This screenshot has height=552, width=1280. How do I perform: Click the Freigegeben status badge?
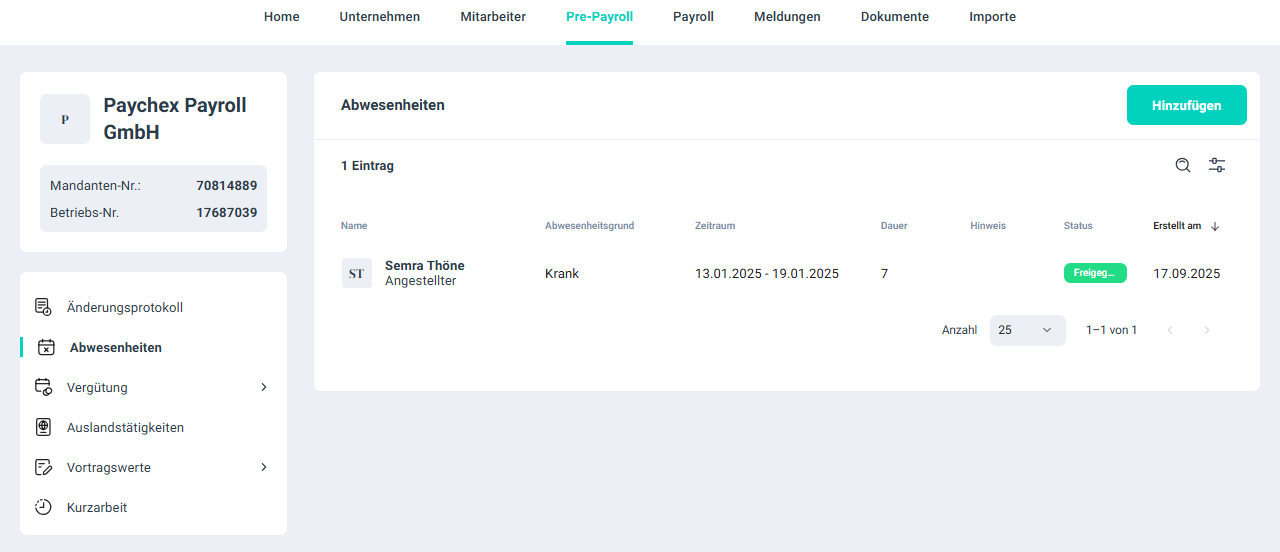click(x=1094, y=273)
